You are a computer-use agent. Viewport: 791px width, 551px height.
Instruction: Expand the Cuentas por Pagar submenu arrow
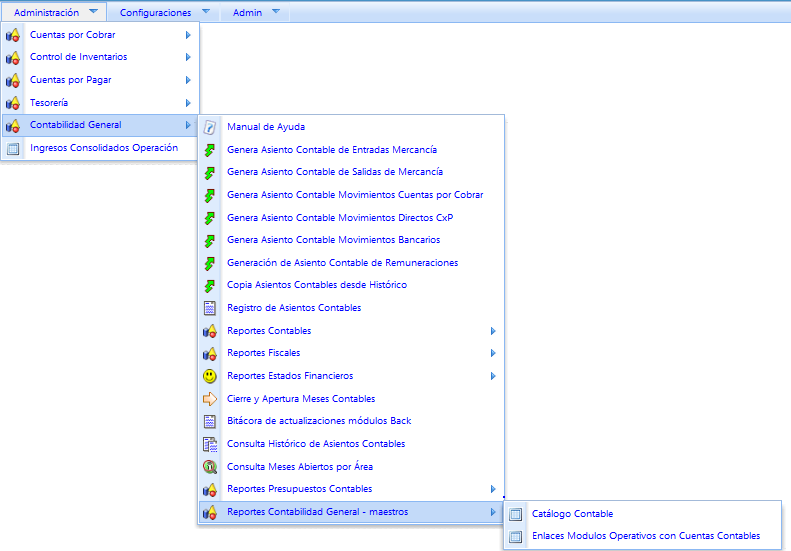[x=188, y=80]
